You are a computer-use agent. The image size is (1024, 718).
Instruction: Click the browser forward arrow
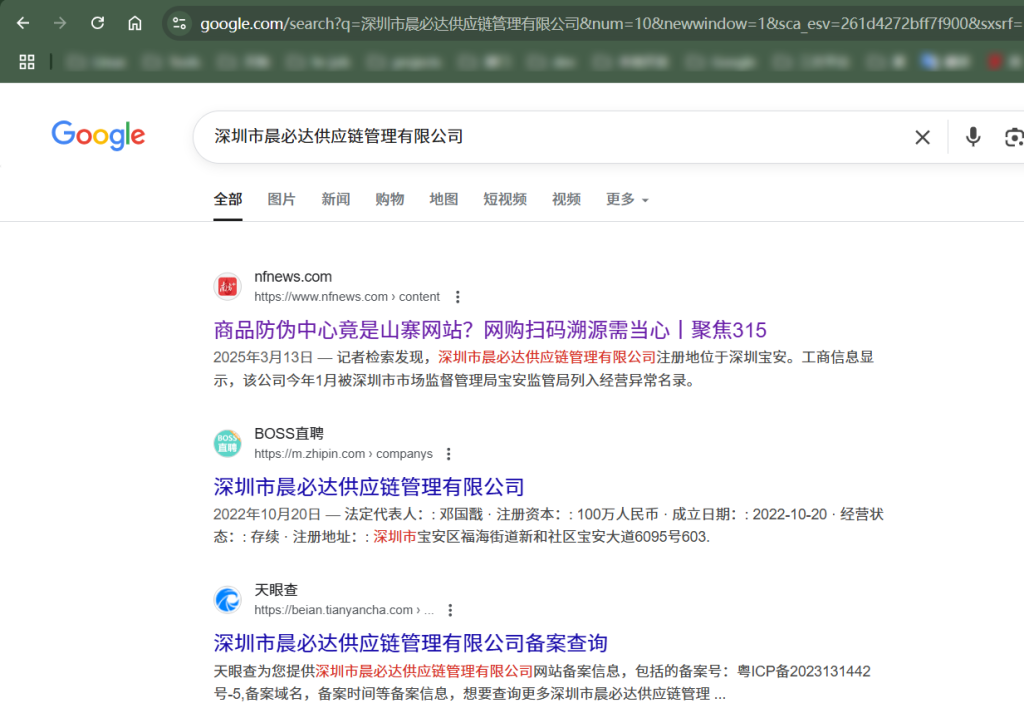pyautogui.click(x=60, y=24)
